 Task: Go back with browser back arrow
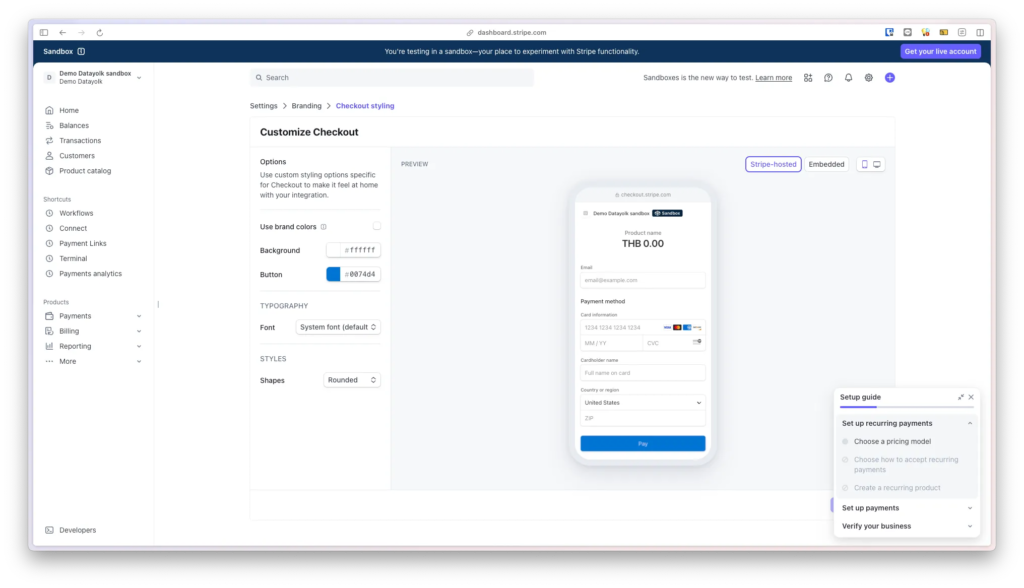pyautogui.click(x=63, y=33)
